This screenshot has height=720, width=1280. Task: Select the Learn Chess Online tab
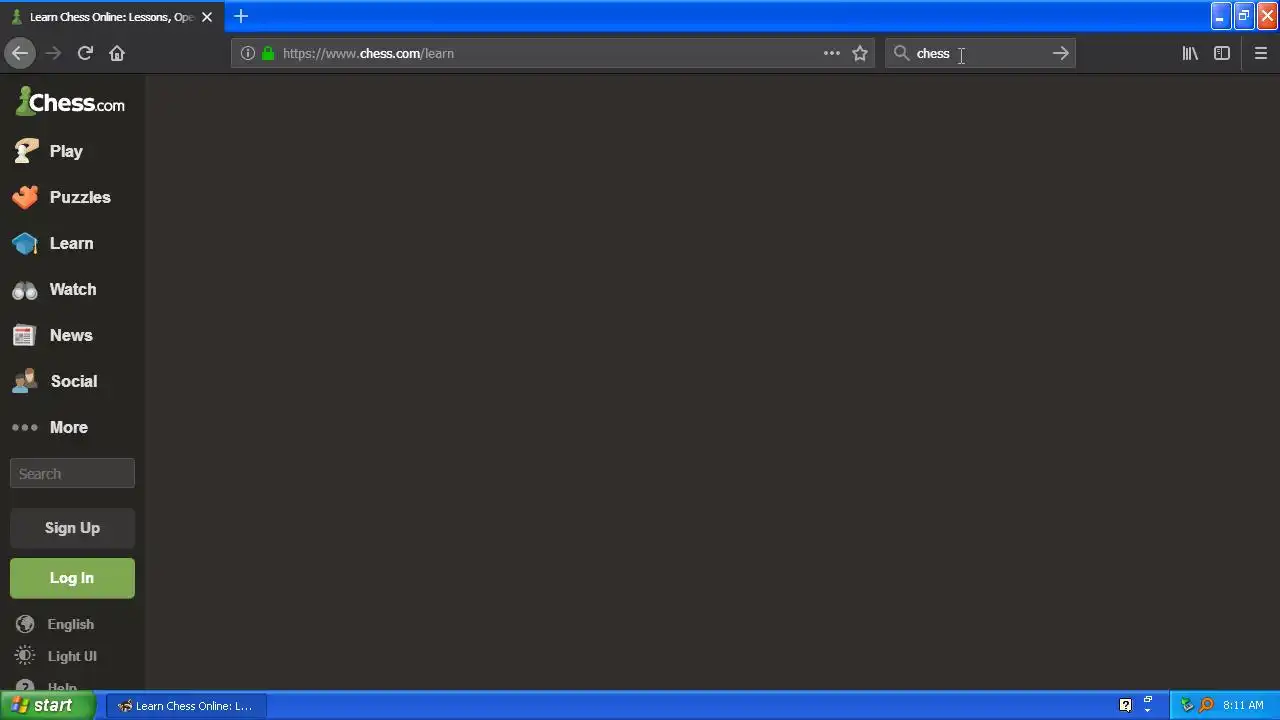point(112,17)
